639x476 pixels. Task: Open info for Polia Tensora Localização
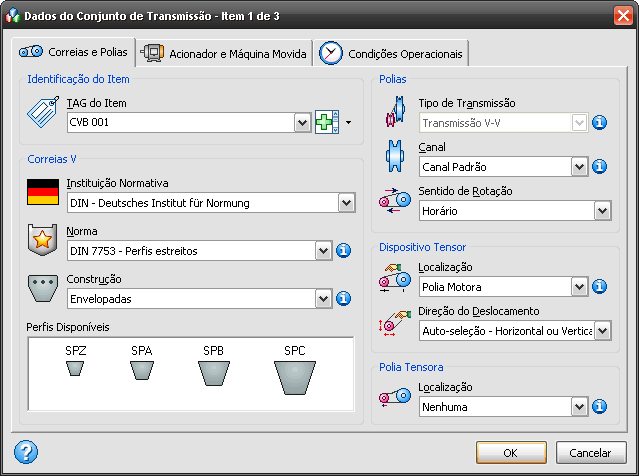(x=599, y=407)
